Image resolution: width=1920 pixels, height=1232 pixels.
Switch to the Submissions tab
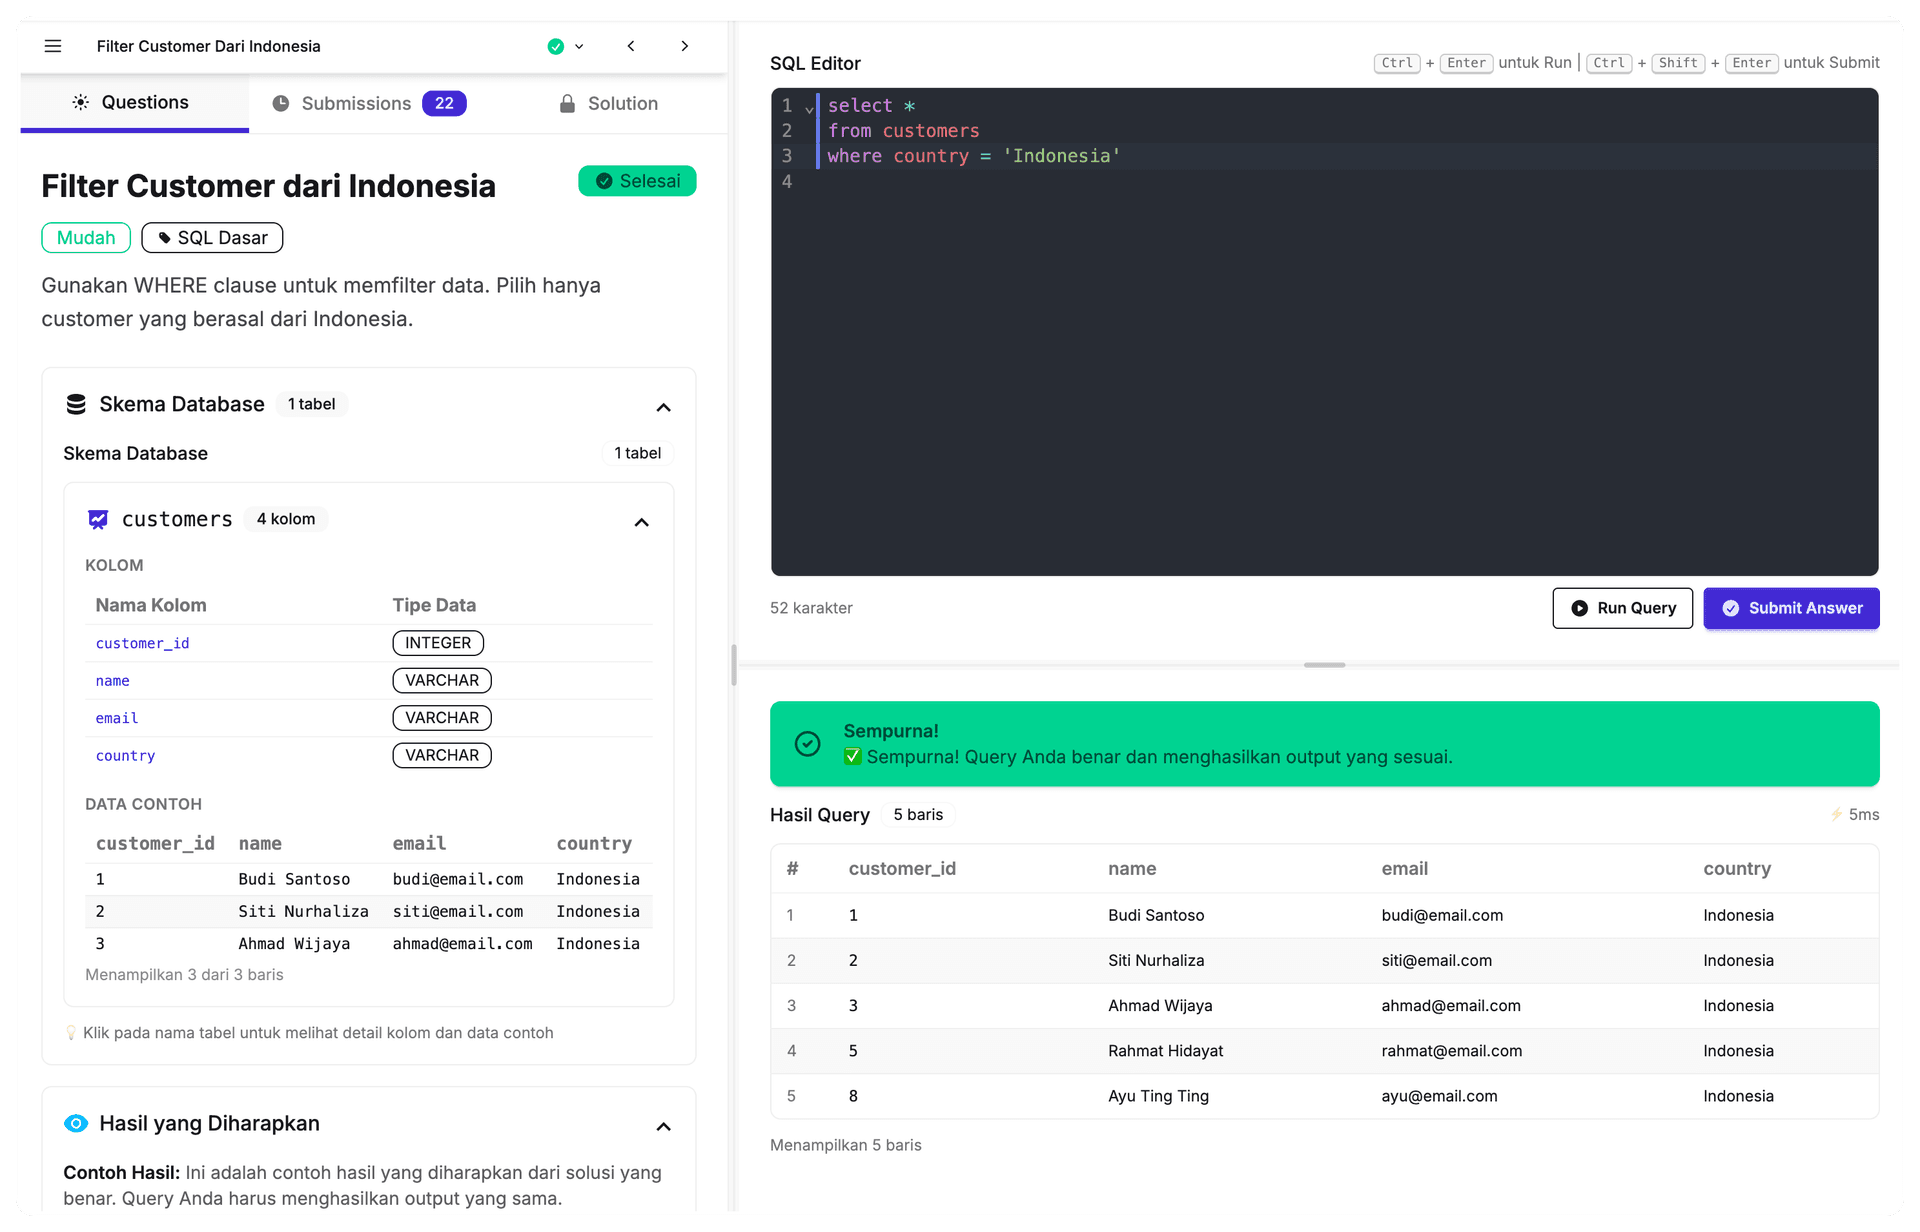[x=355, y=103]
